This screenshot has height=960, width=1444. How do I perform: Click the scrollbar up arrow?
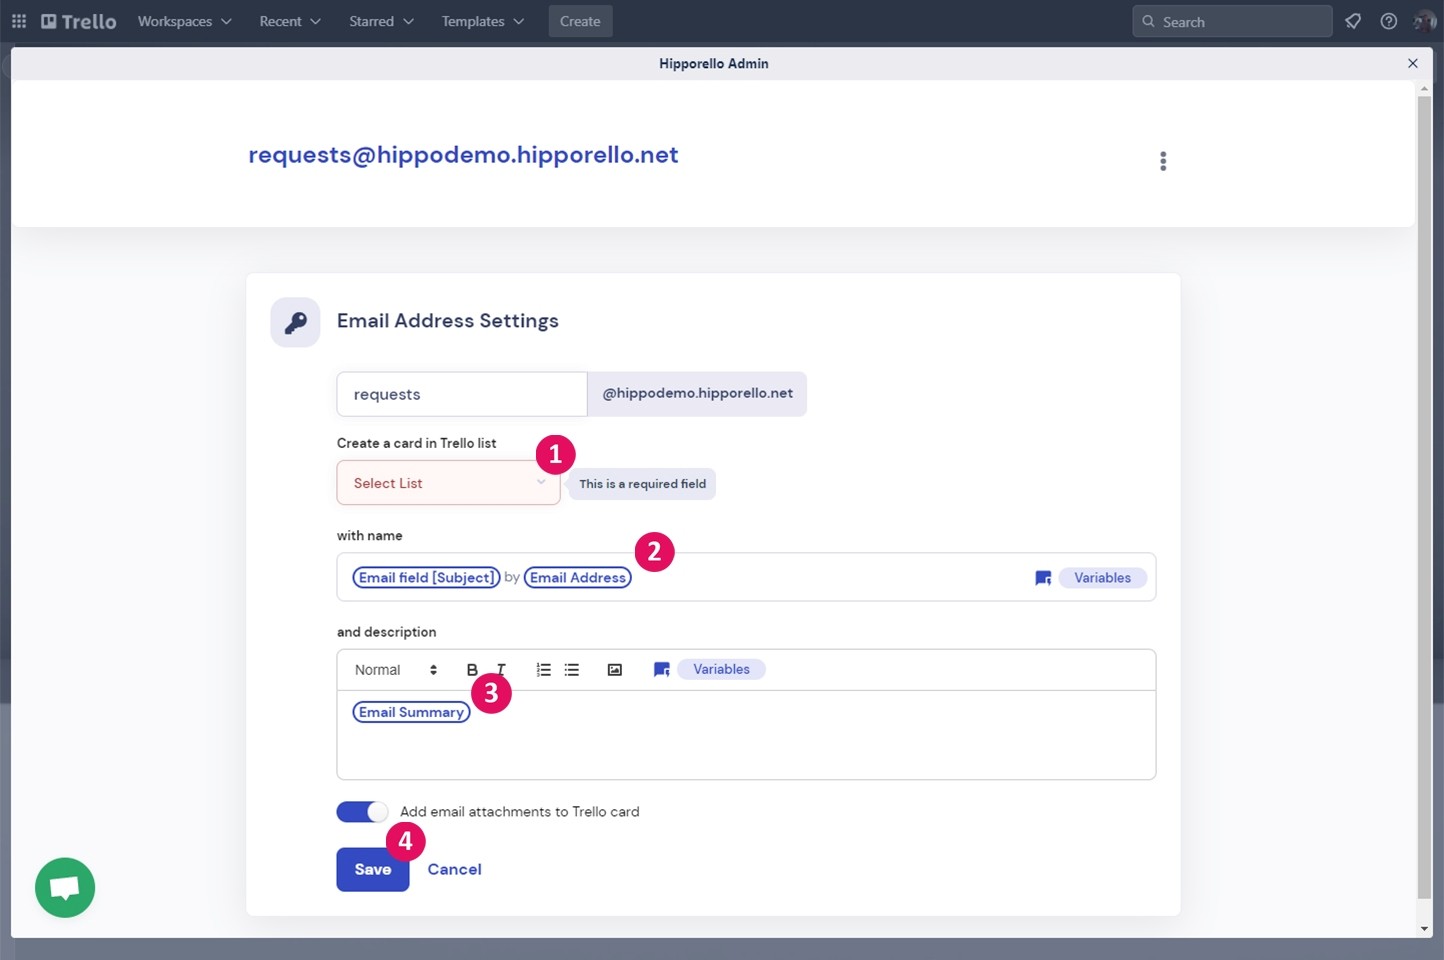pyautogui.click(x=1424, y=89)
